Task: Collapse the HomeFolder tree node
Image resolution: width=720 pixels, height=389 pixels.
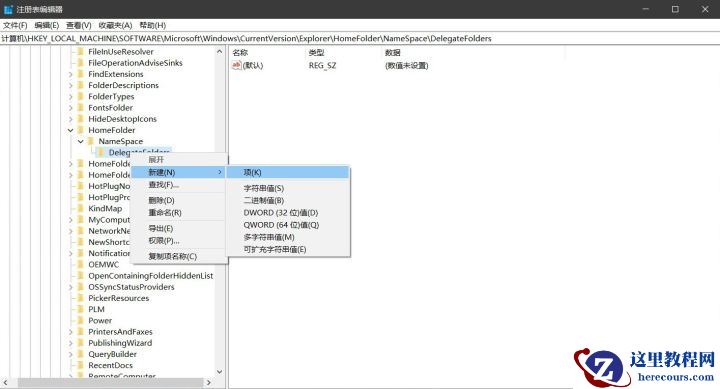Action: point(70,130)
